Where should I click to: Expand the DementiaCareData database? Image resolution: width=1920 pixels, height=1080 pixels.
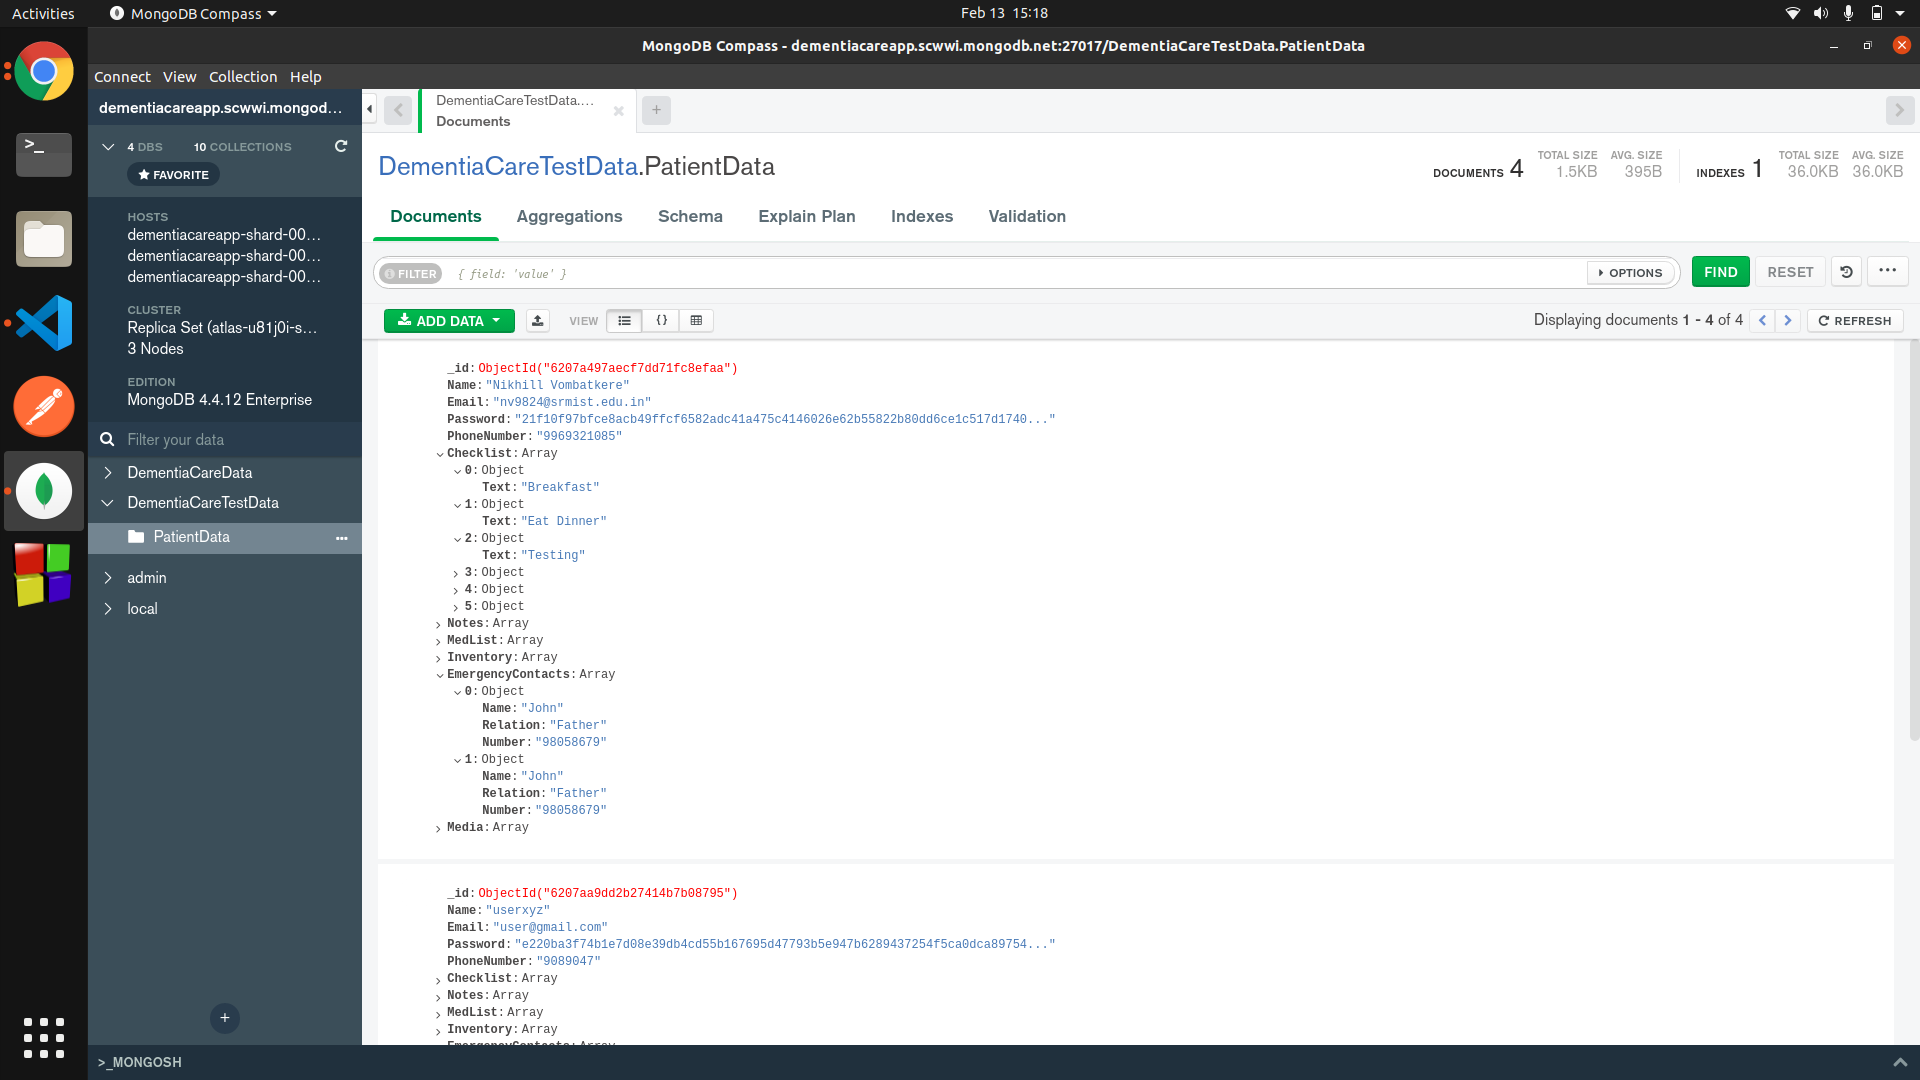click(108, 472)
